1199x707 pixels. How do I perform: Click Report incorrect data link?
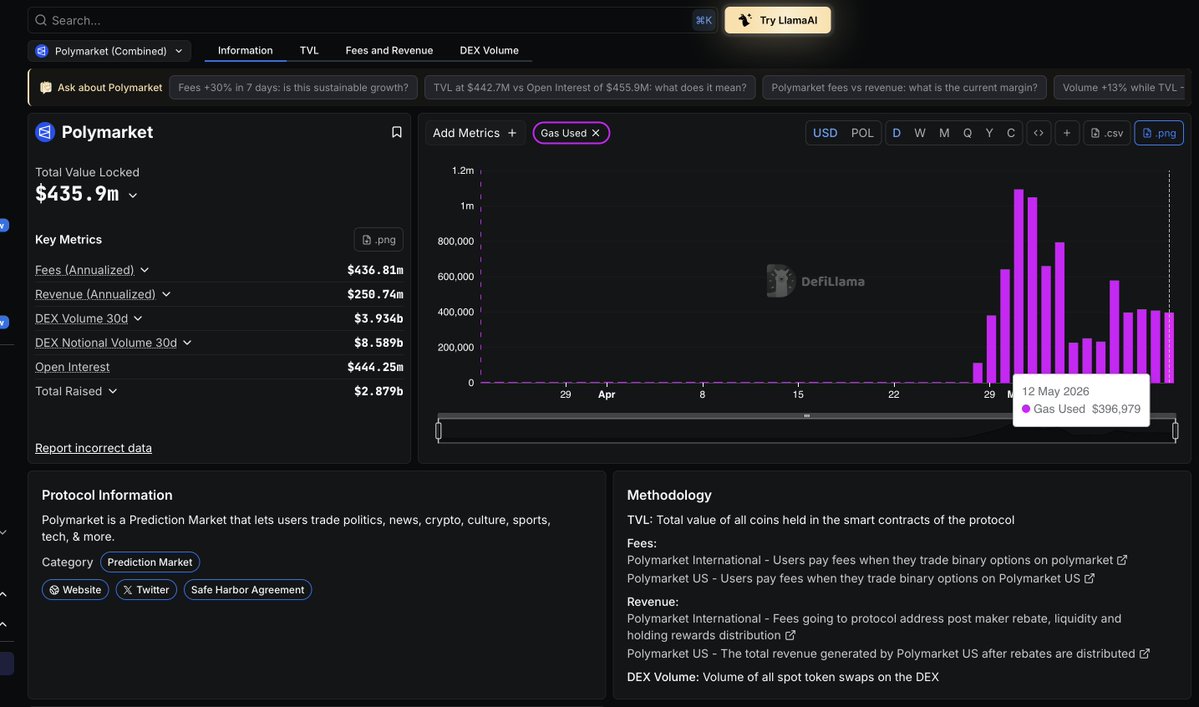point(93,448)
